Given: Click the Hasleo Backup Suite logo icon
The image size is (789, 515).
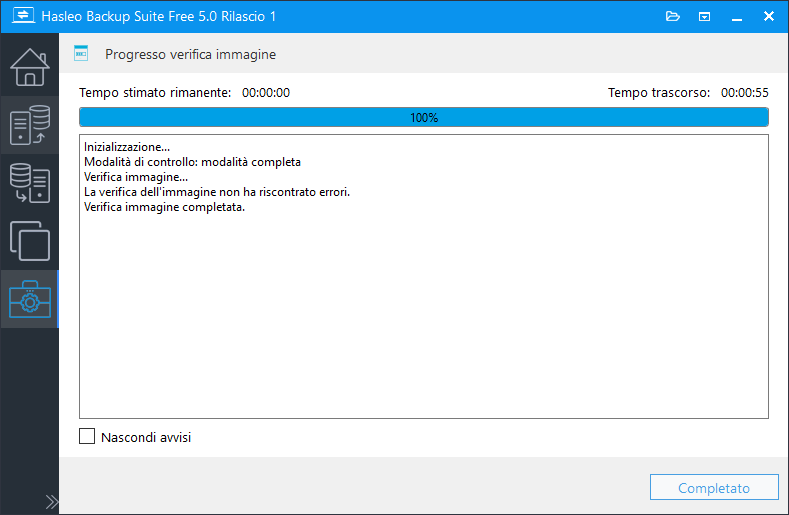Looking at the screenshot, I should click(23, 16).
